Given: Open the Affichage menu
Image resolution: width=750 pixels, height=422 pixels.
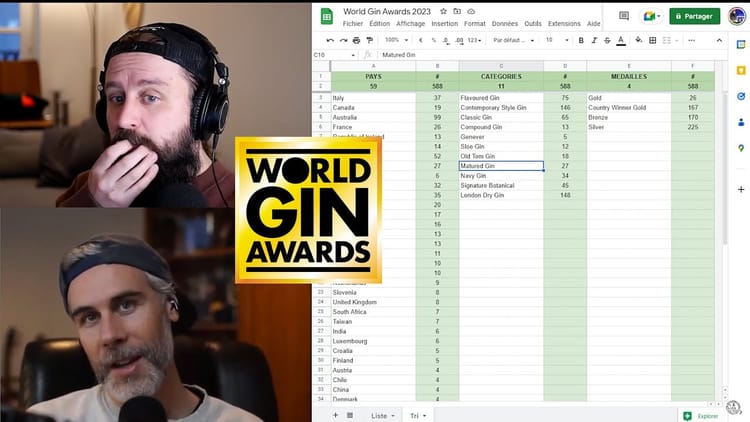Looking at the screenshot, I should [x=410, y=23].
